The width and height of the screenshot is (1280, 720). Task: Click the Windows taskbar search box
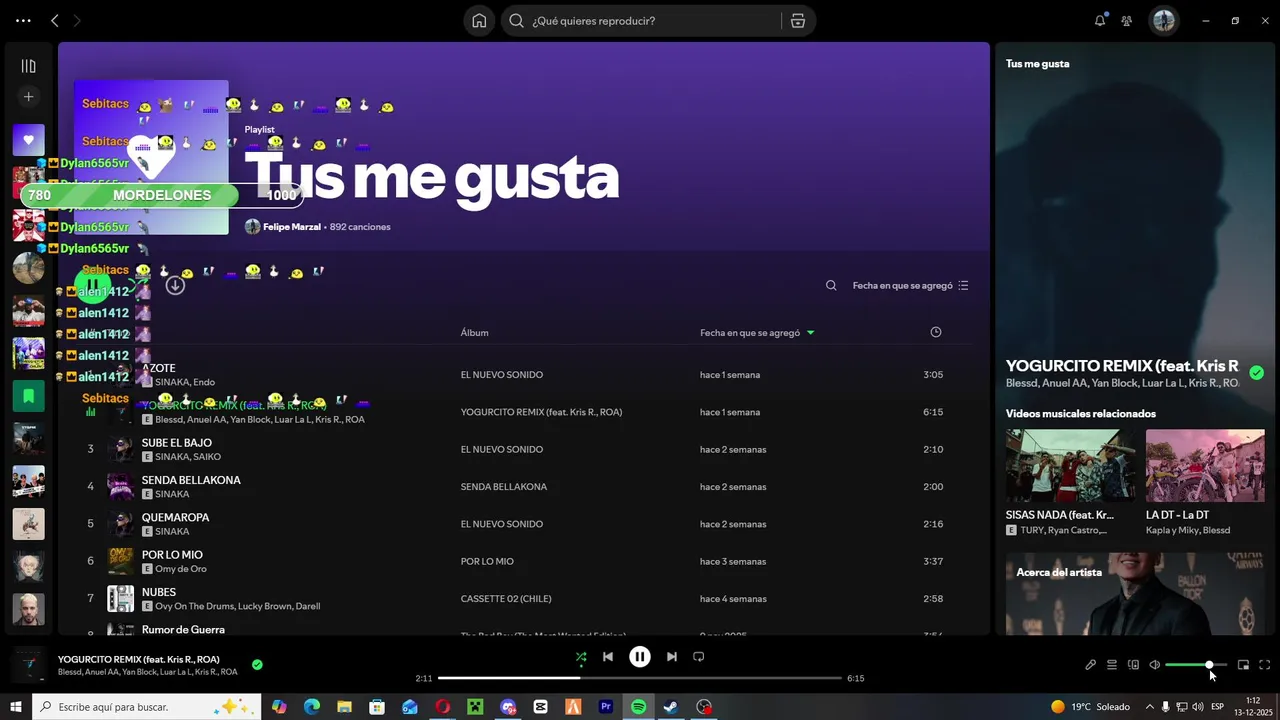point(146,707)
